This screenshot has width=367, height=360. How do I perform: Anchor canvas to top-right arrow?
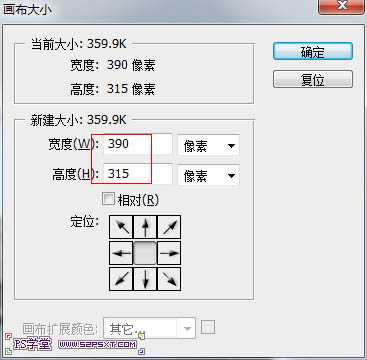click(x=169, y=227)
